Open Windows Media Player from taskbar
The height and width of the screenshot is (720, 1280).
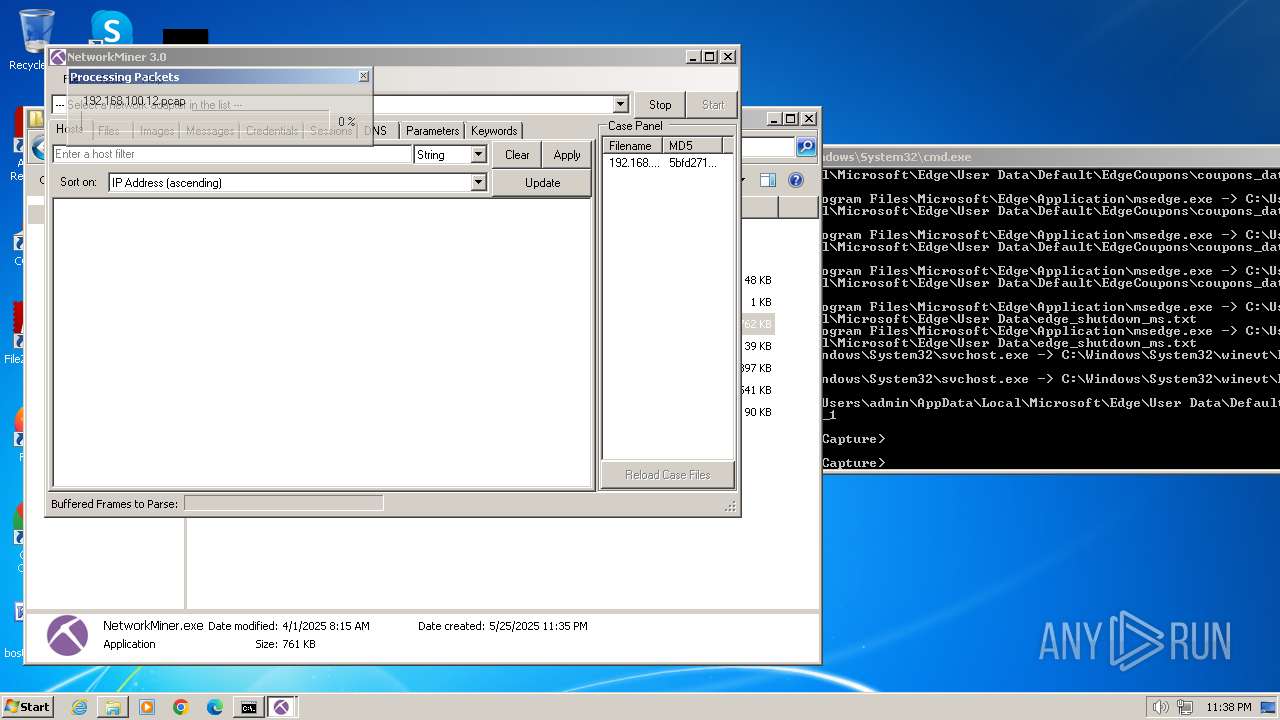pos(147,707)
